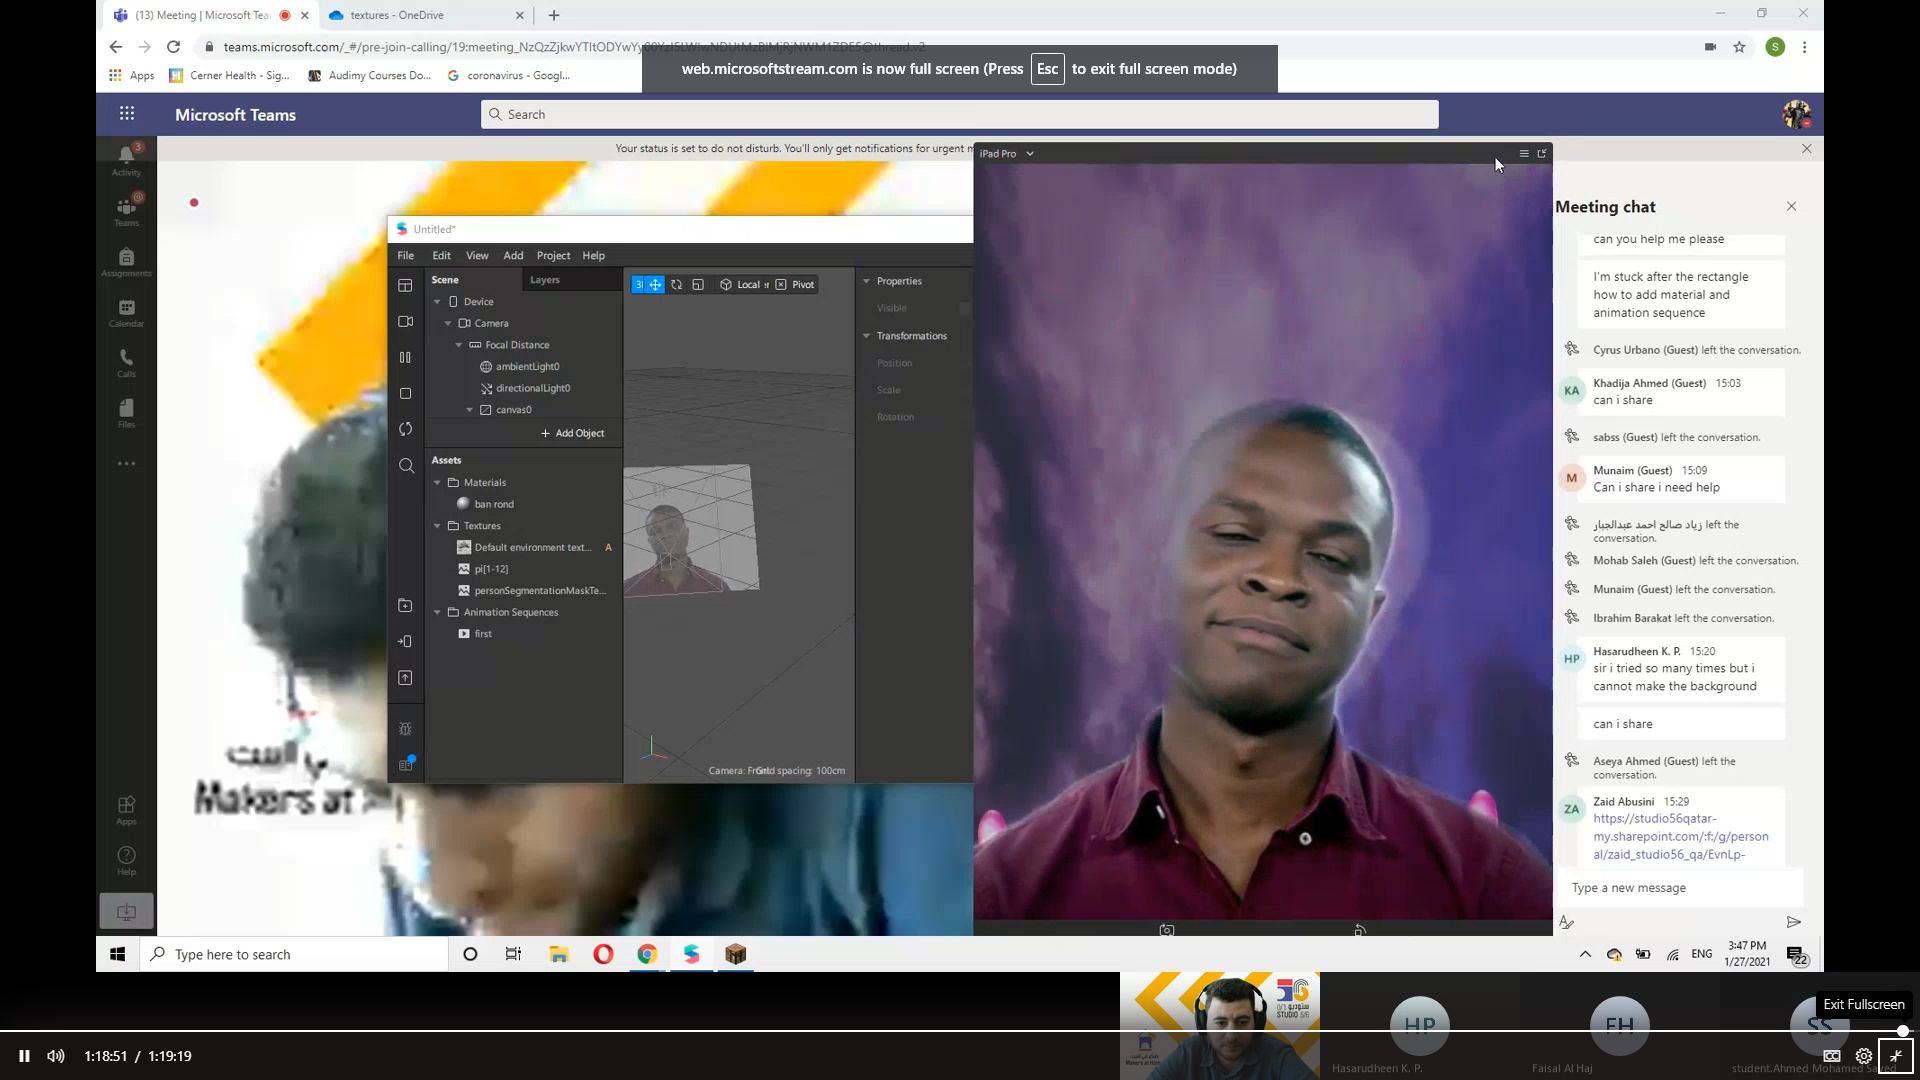Pause the video playback
This screenshot has width=1920, height=1080.
[x=24, y=1056]
